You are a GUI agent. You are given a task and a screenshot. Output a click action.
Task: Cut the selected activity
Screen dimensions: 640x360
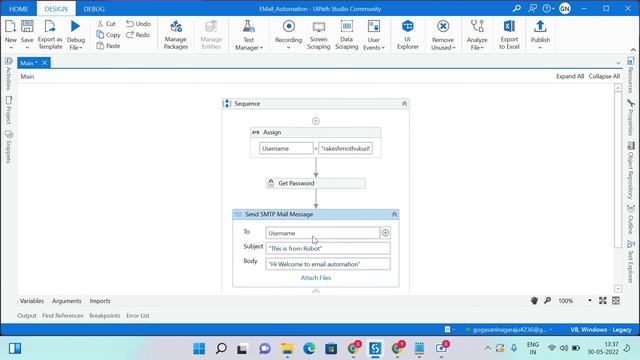coord(107,24)
